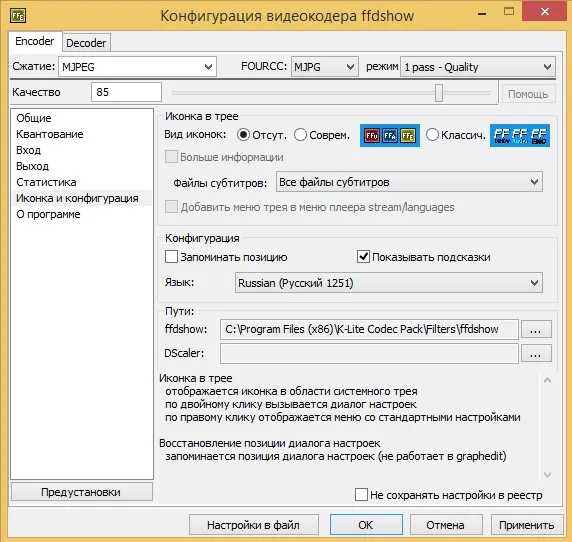Viewport: 572px width, 542px height.
Task: Expand the Файлы субтитров dropdown
Action: [x=409, y=182]
